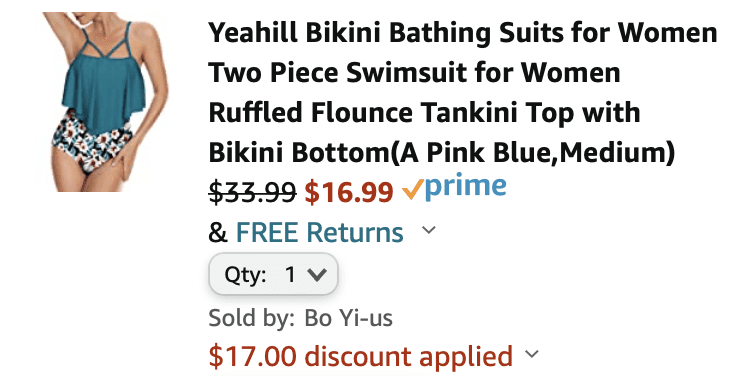This screenshot has width=730, height=376.
Task: Open the FREE Returns link
Action: click(319, 232)
